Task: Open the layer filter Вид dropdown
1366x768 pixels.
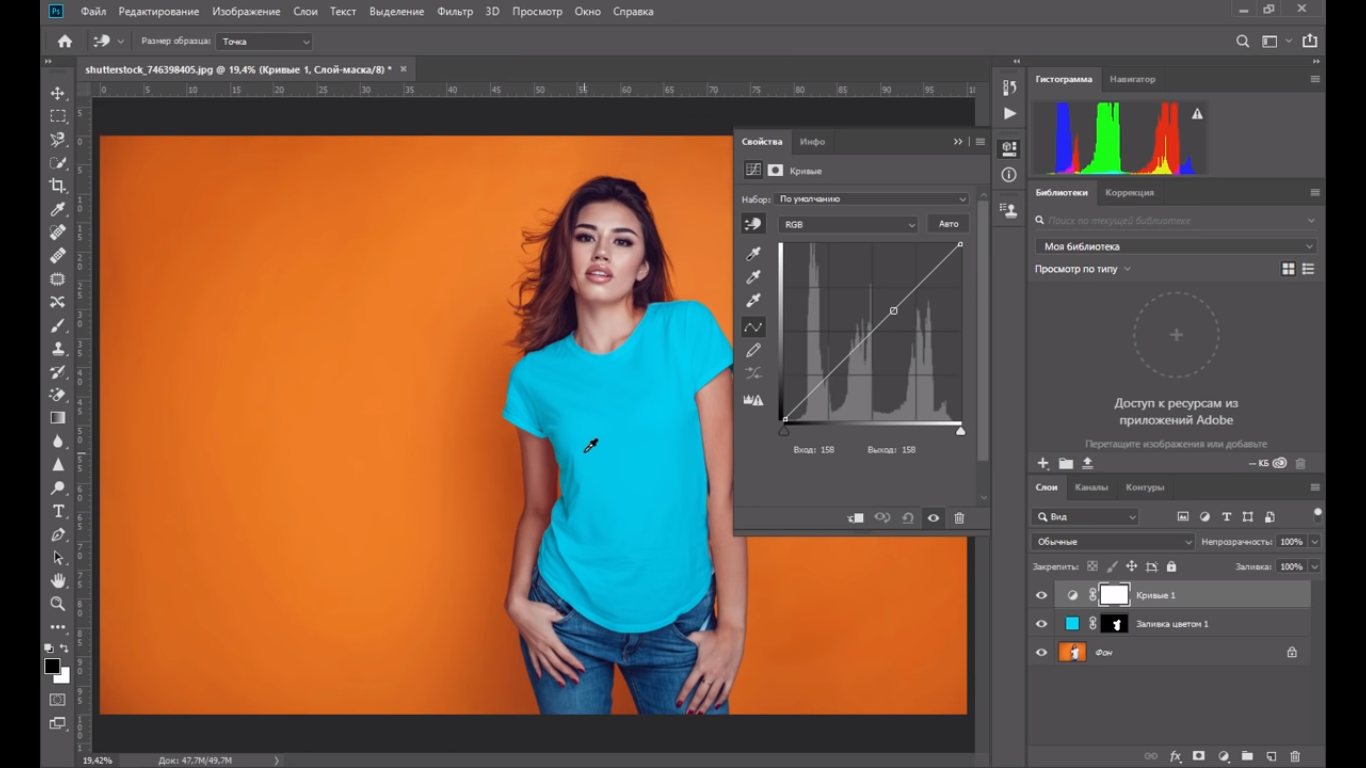Action: pyautogui.click(x=1086, y=517)
